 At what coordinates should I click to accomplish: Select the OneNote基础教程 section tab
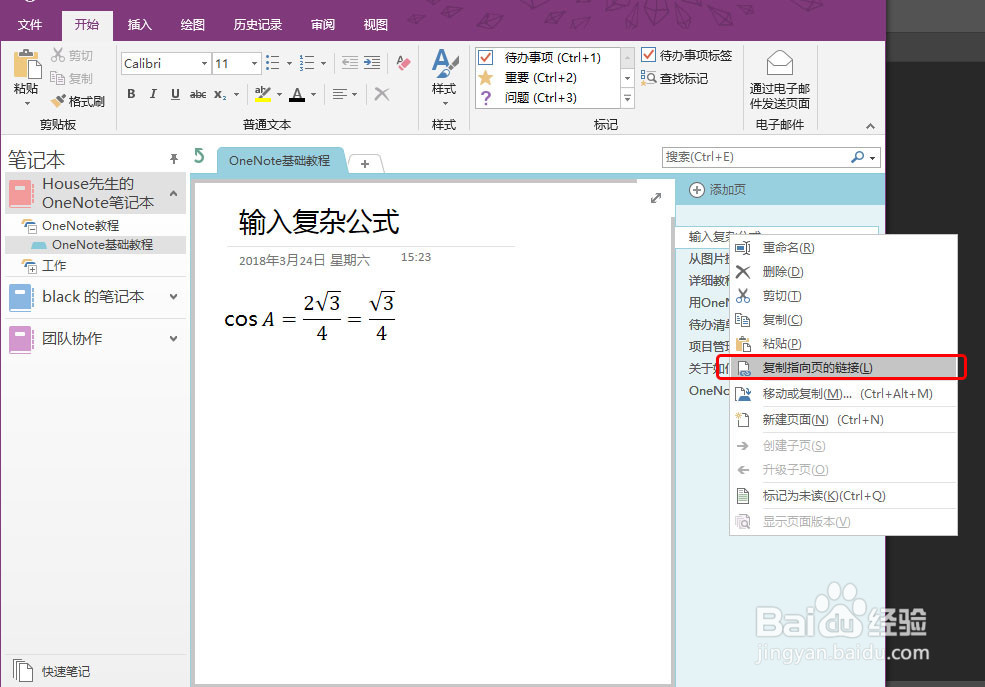280,161
